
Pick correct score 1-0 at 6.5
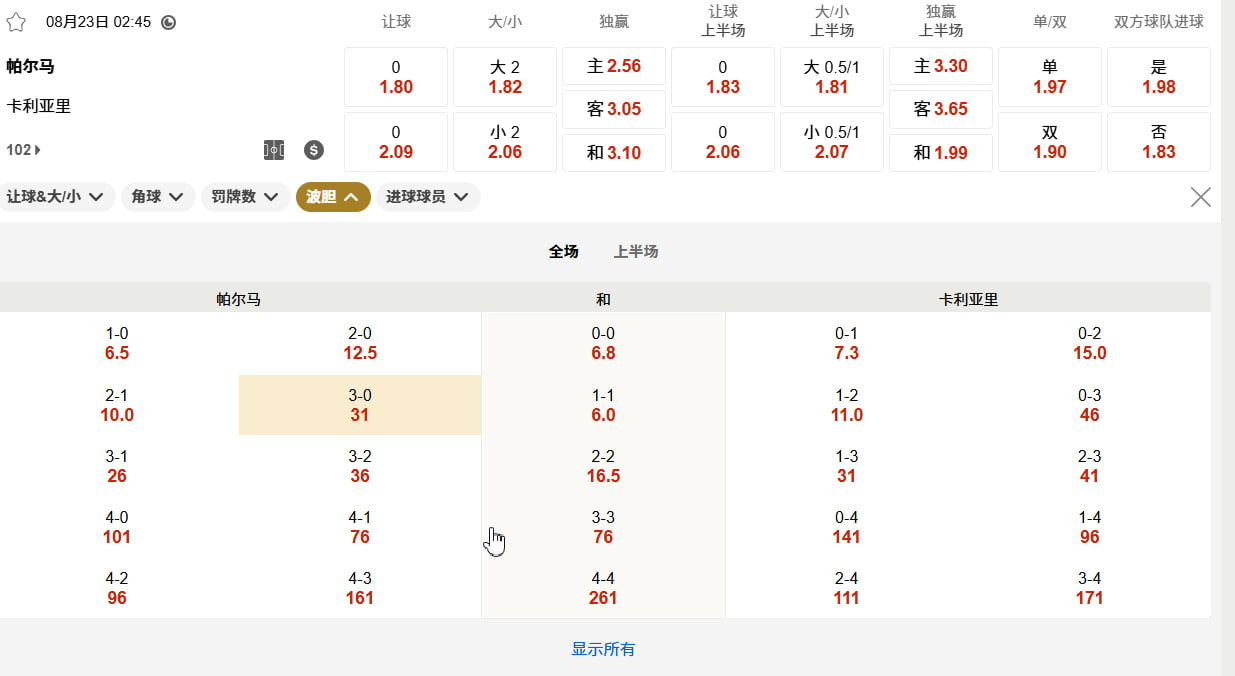click(117, 343)
